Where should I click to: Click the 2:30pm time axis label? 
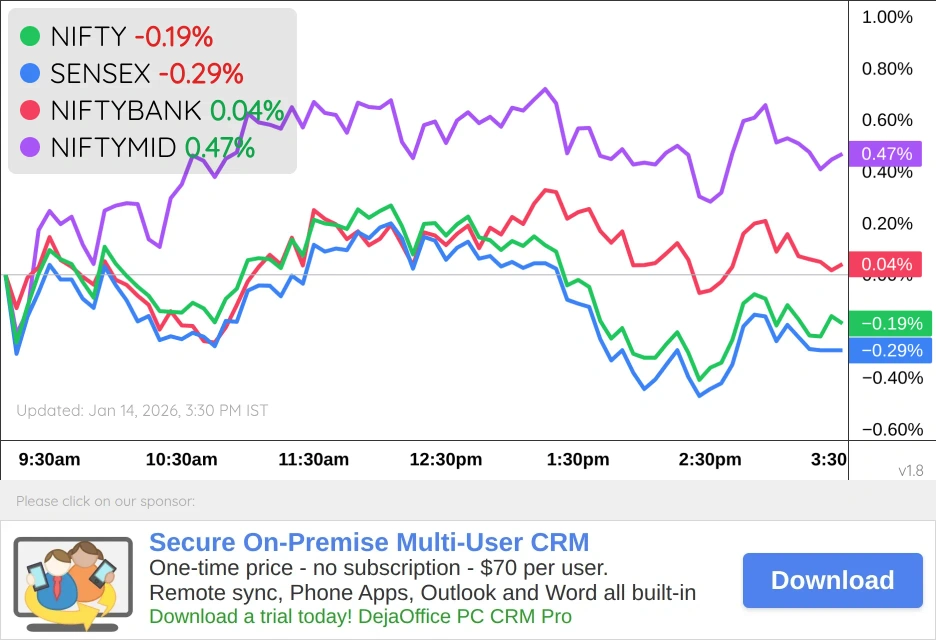(710, 460)
